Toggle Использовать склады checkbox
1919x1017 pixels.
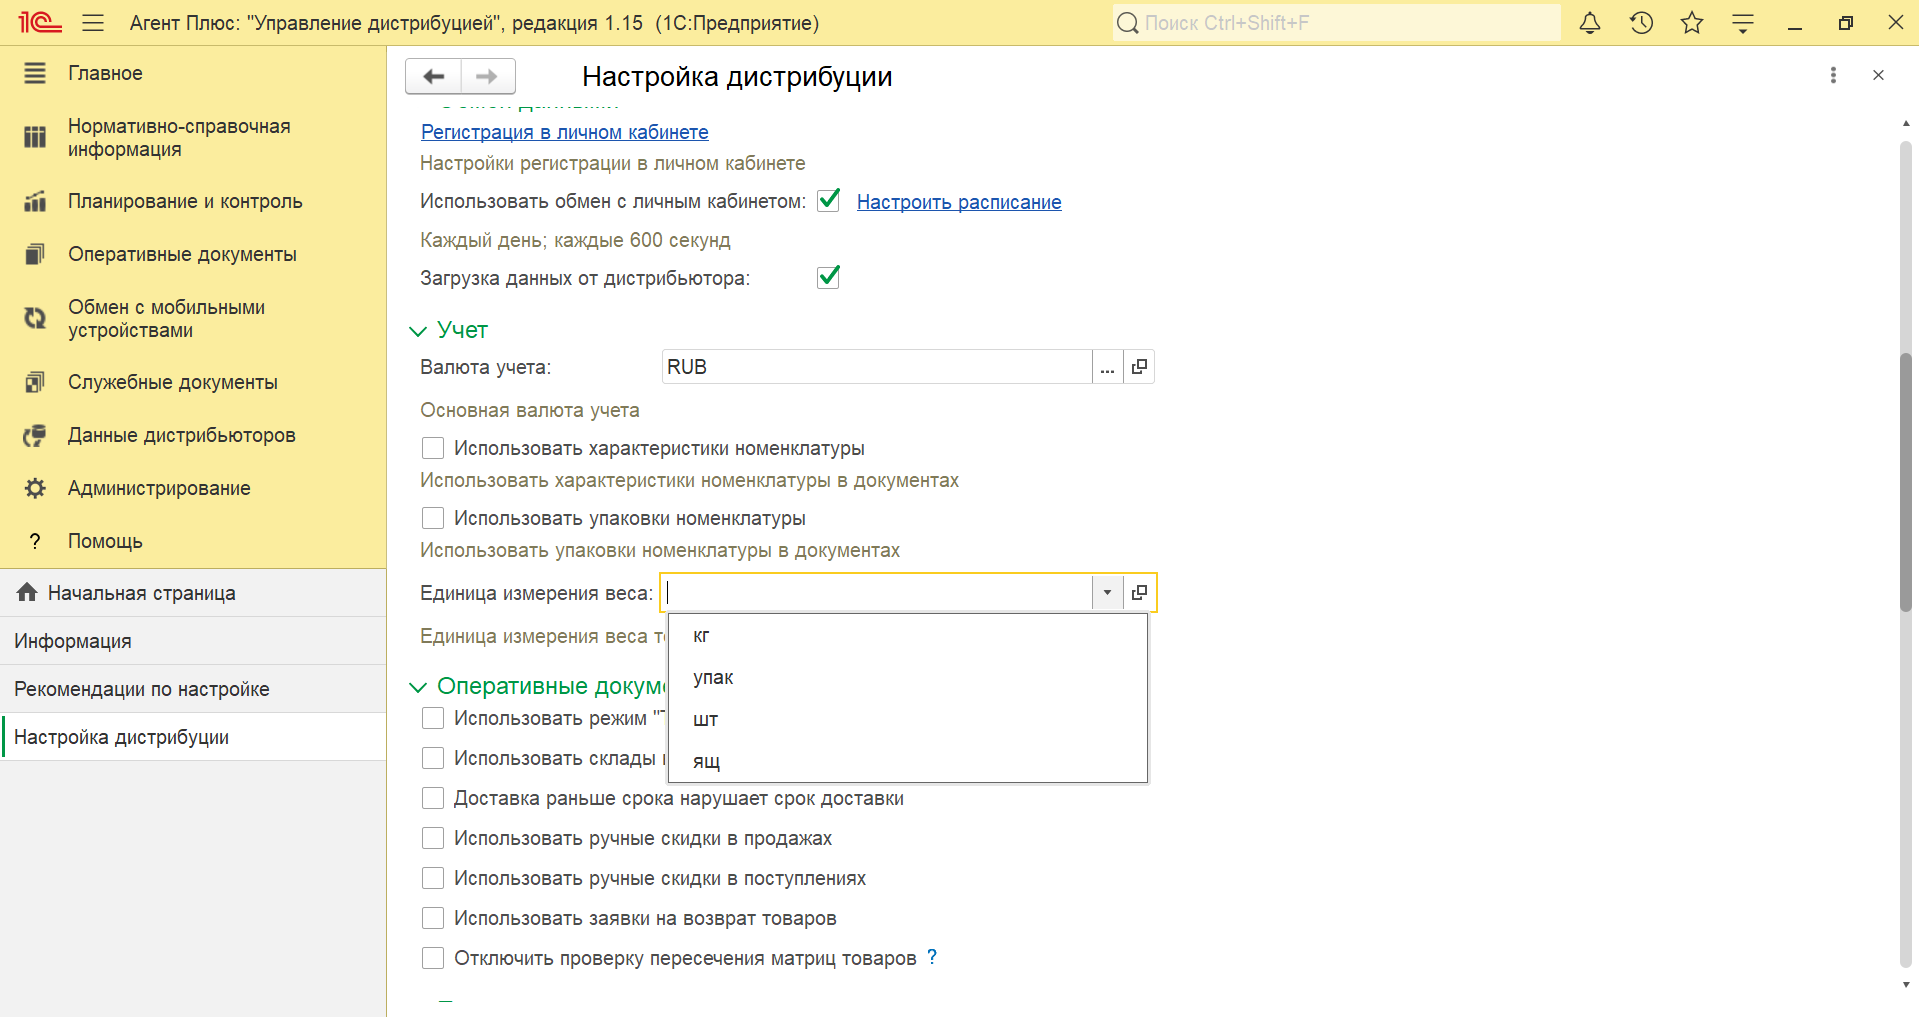point(433,758)
